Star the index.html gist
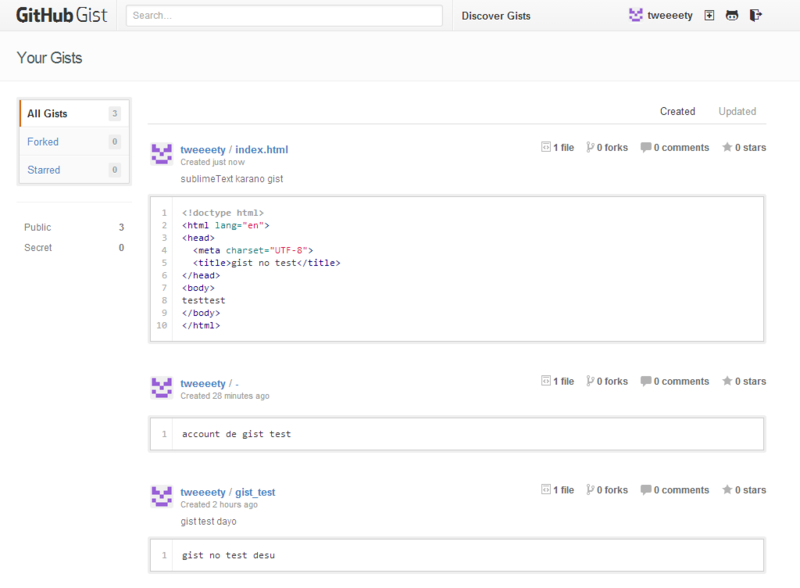Screen dimensions: 800x588 (727, 147)
